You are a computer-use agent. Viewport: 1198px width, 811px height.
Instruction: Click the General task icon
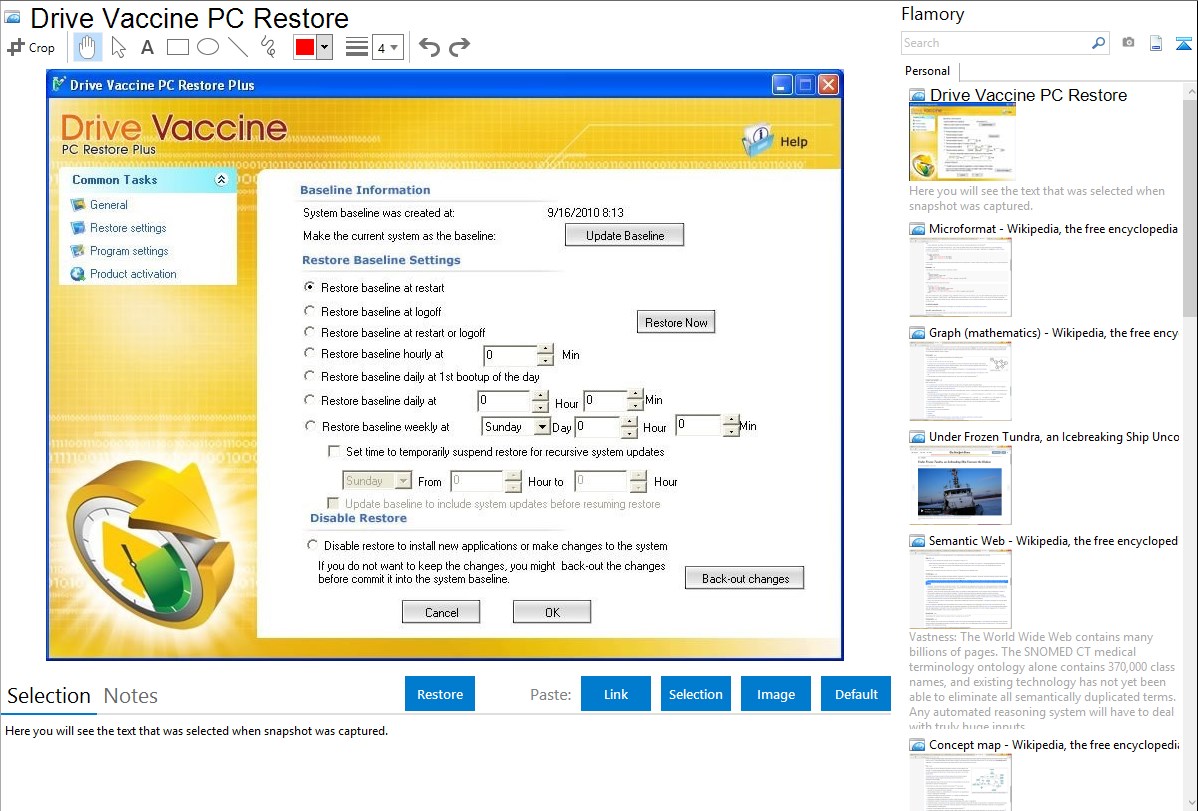78,205
